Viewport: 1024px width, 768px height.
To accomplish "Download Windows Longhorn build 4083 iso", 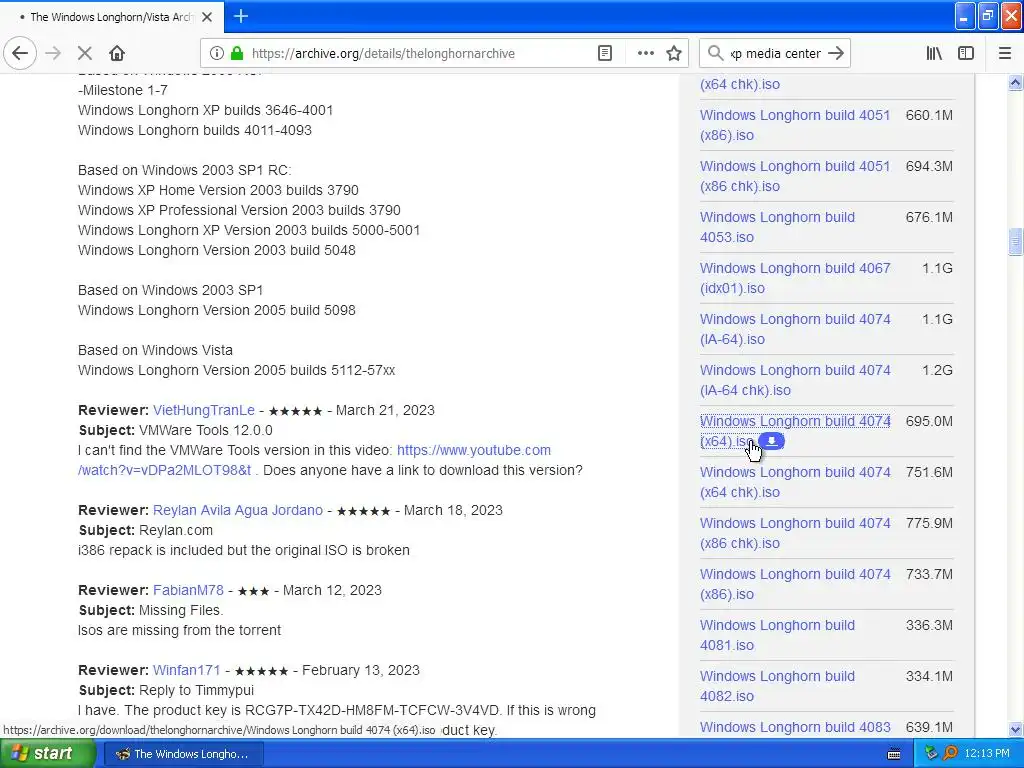I will pos(795,727).
